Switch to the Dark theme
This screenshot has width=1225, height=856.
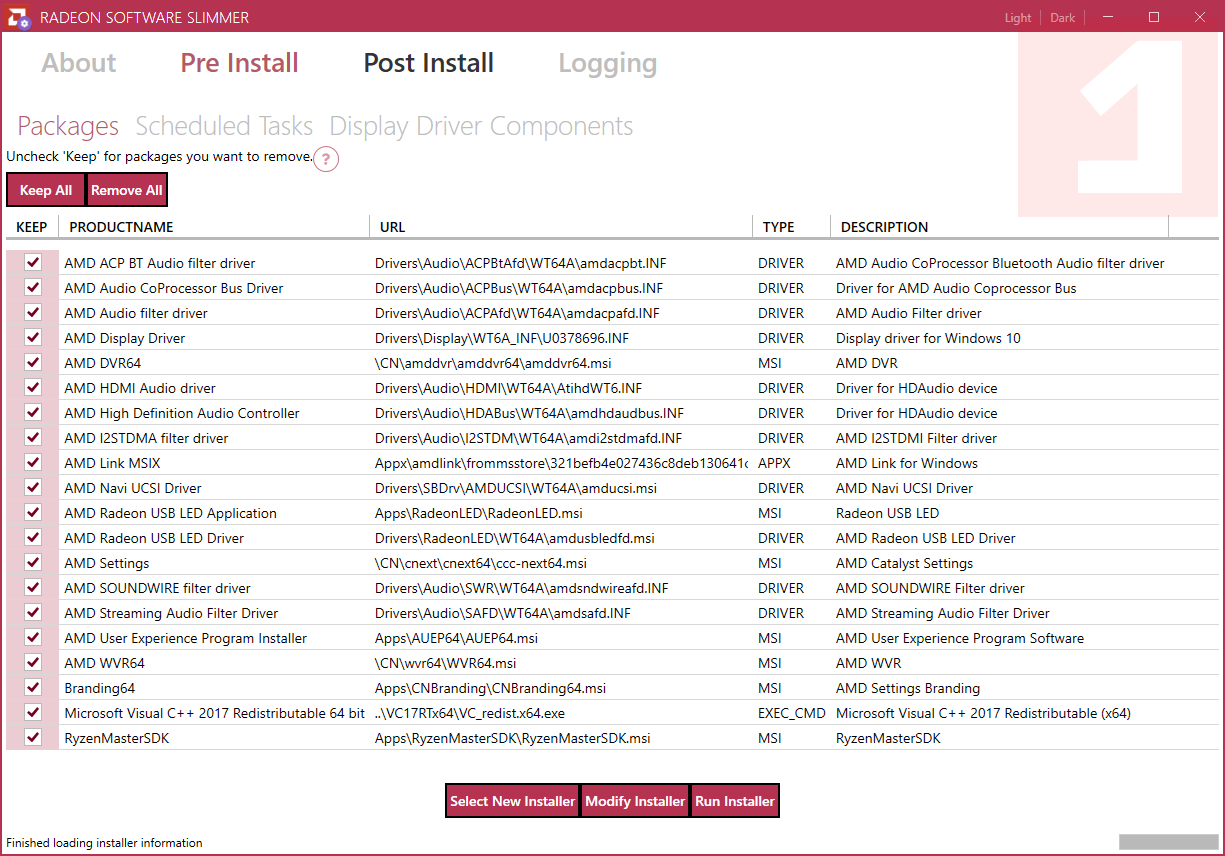(x=1063, y=17)
